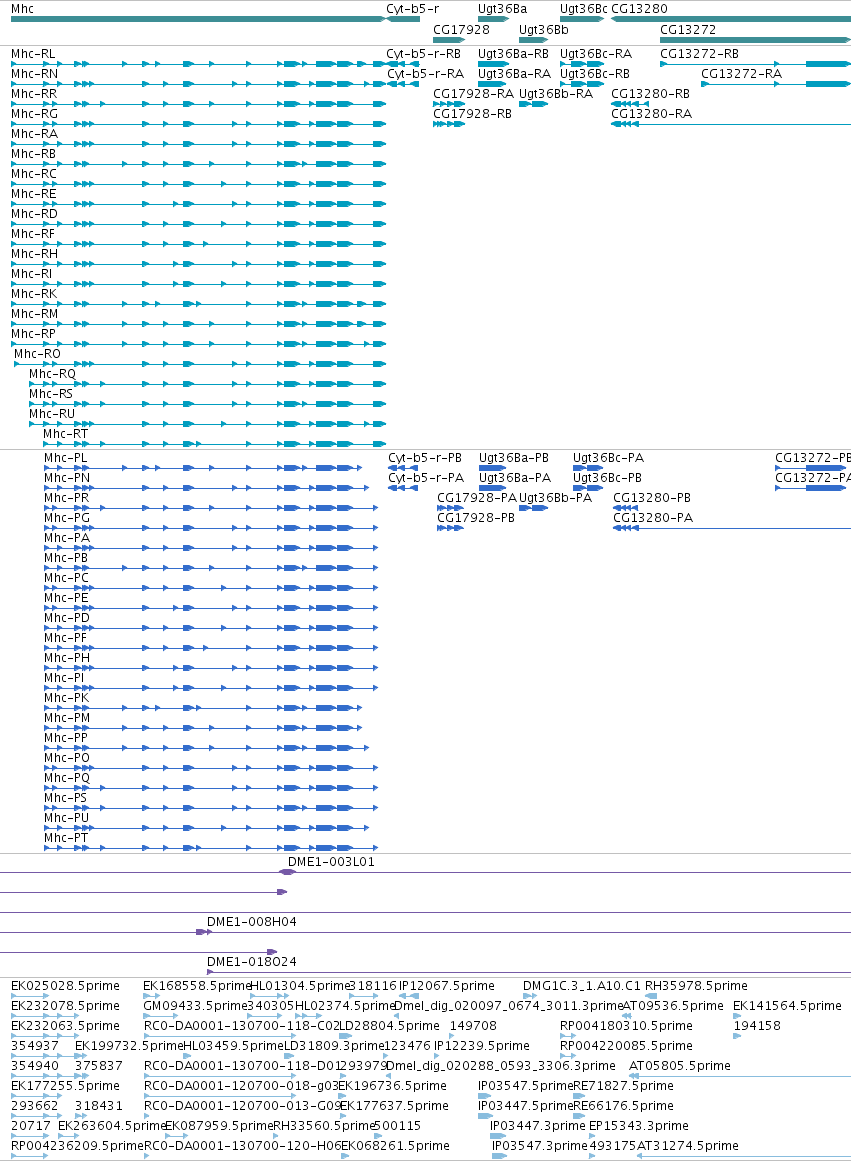
Task: Click transcript label Mhc-RH
Action: pyautogui.click(x=34, y=254)
